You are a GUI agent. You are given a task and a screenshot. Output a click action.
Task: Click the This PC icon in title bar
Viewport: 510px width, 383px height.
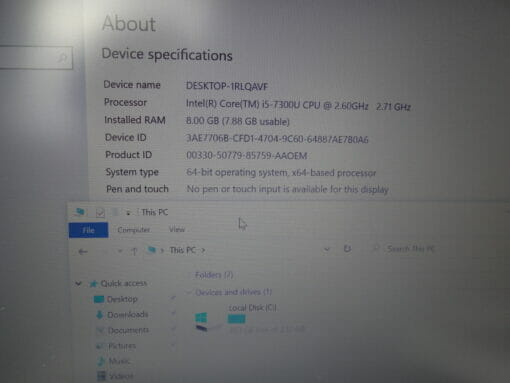[x=80, y=211]
